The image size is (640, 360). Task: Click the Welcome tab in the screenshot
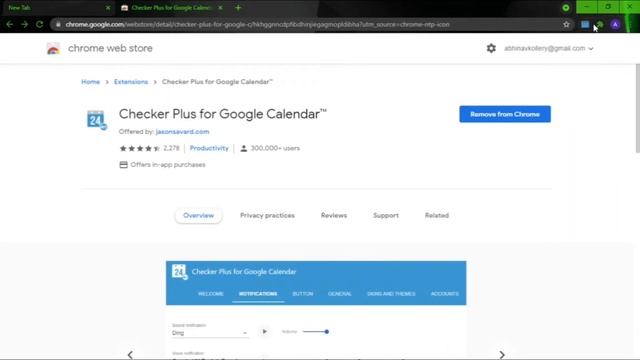(211, 294)
